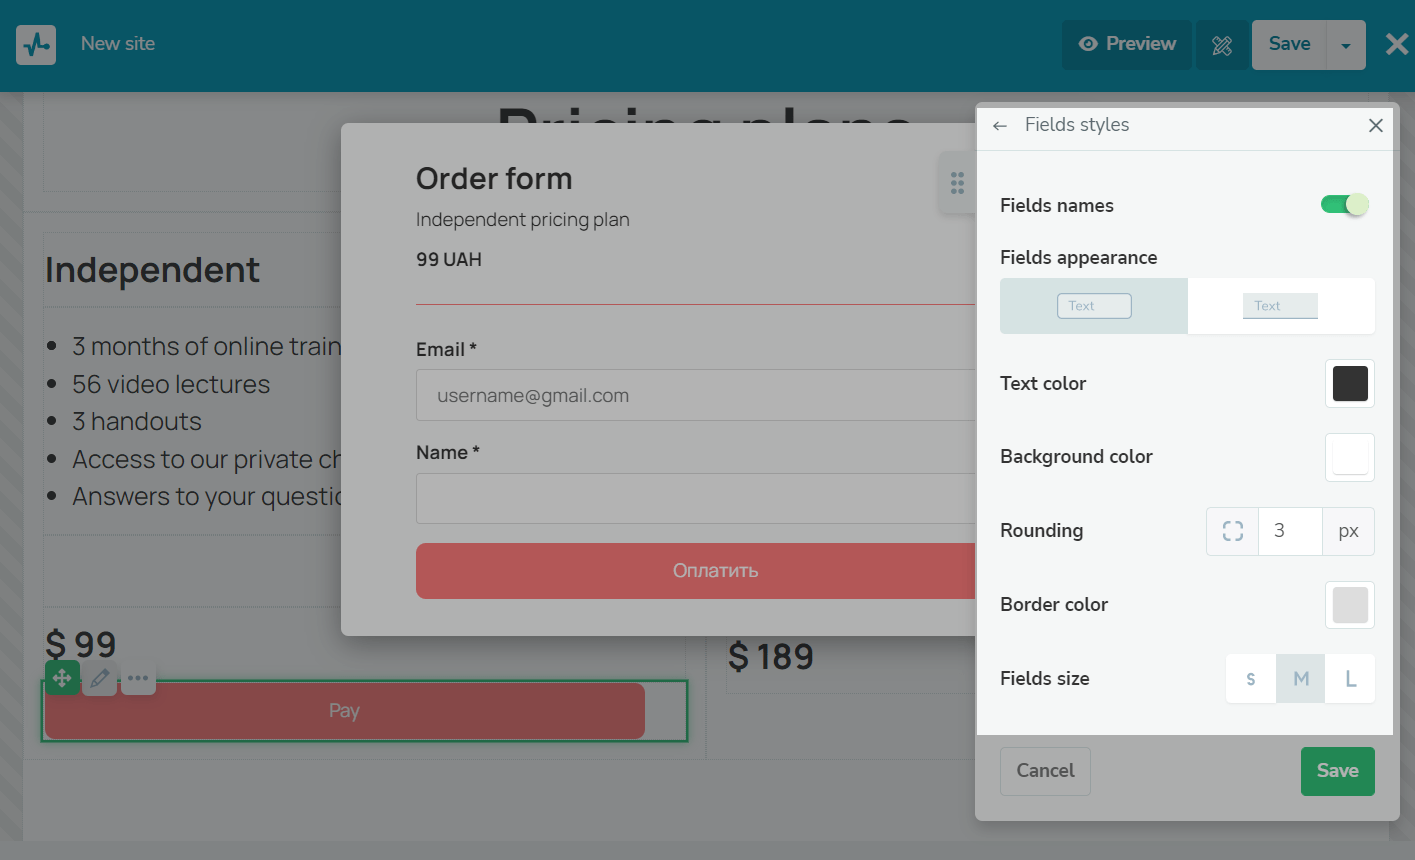The width and height of the screenshot is (1415, 860).
Task: Close the Fields styles panel
Action: coord(1376,125)
